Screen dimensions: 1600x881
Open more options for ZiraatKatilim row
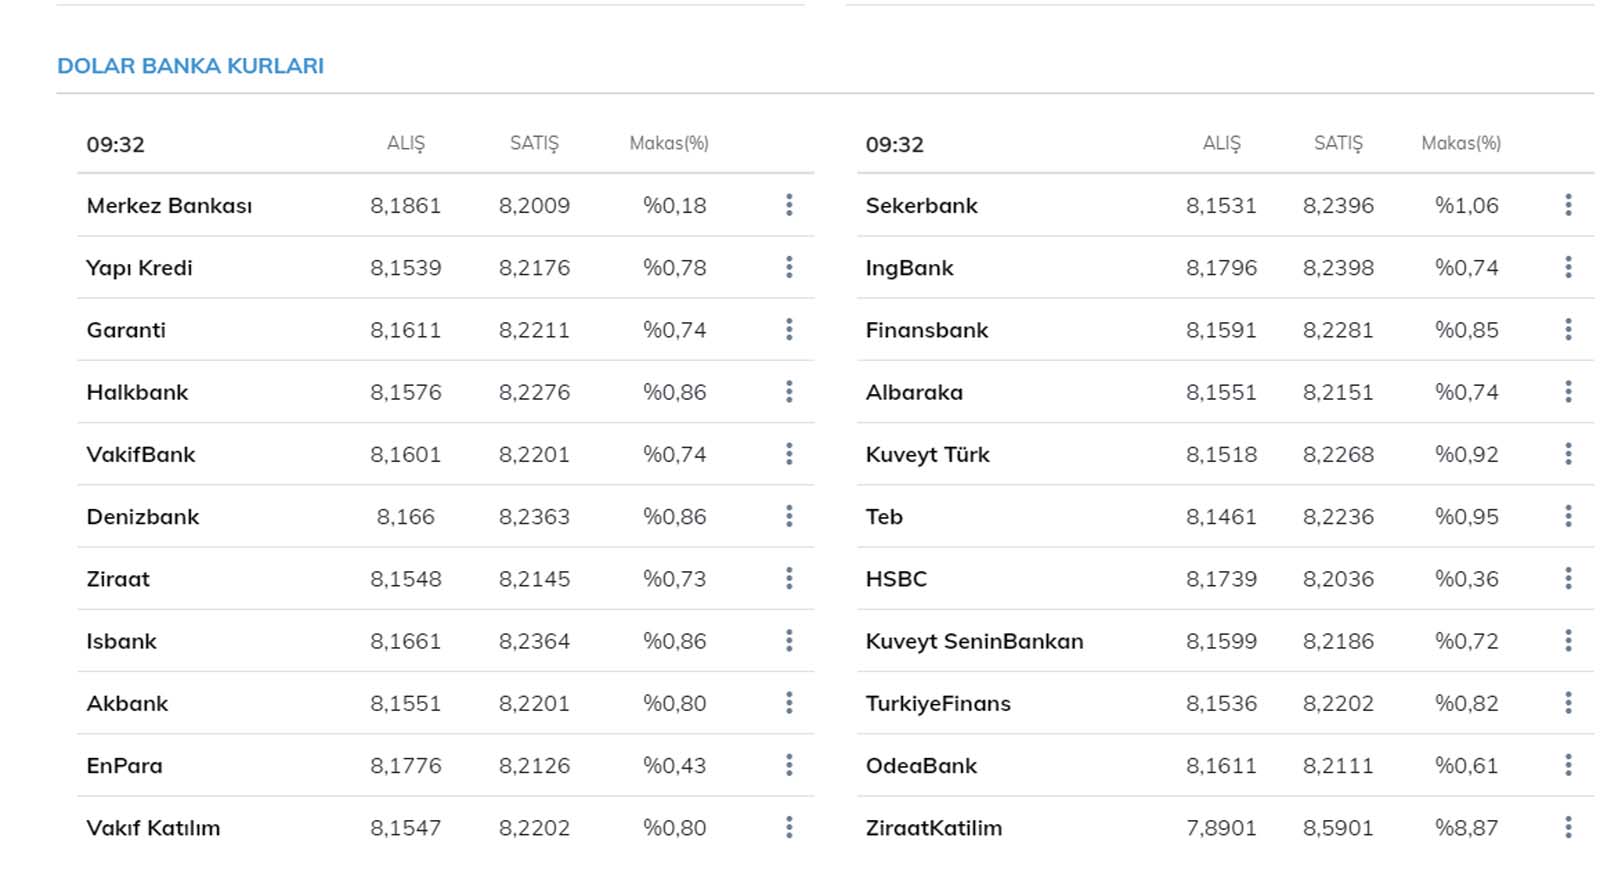point(1568,827)
